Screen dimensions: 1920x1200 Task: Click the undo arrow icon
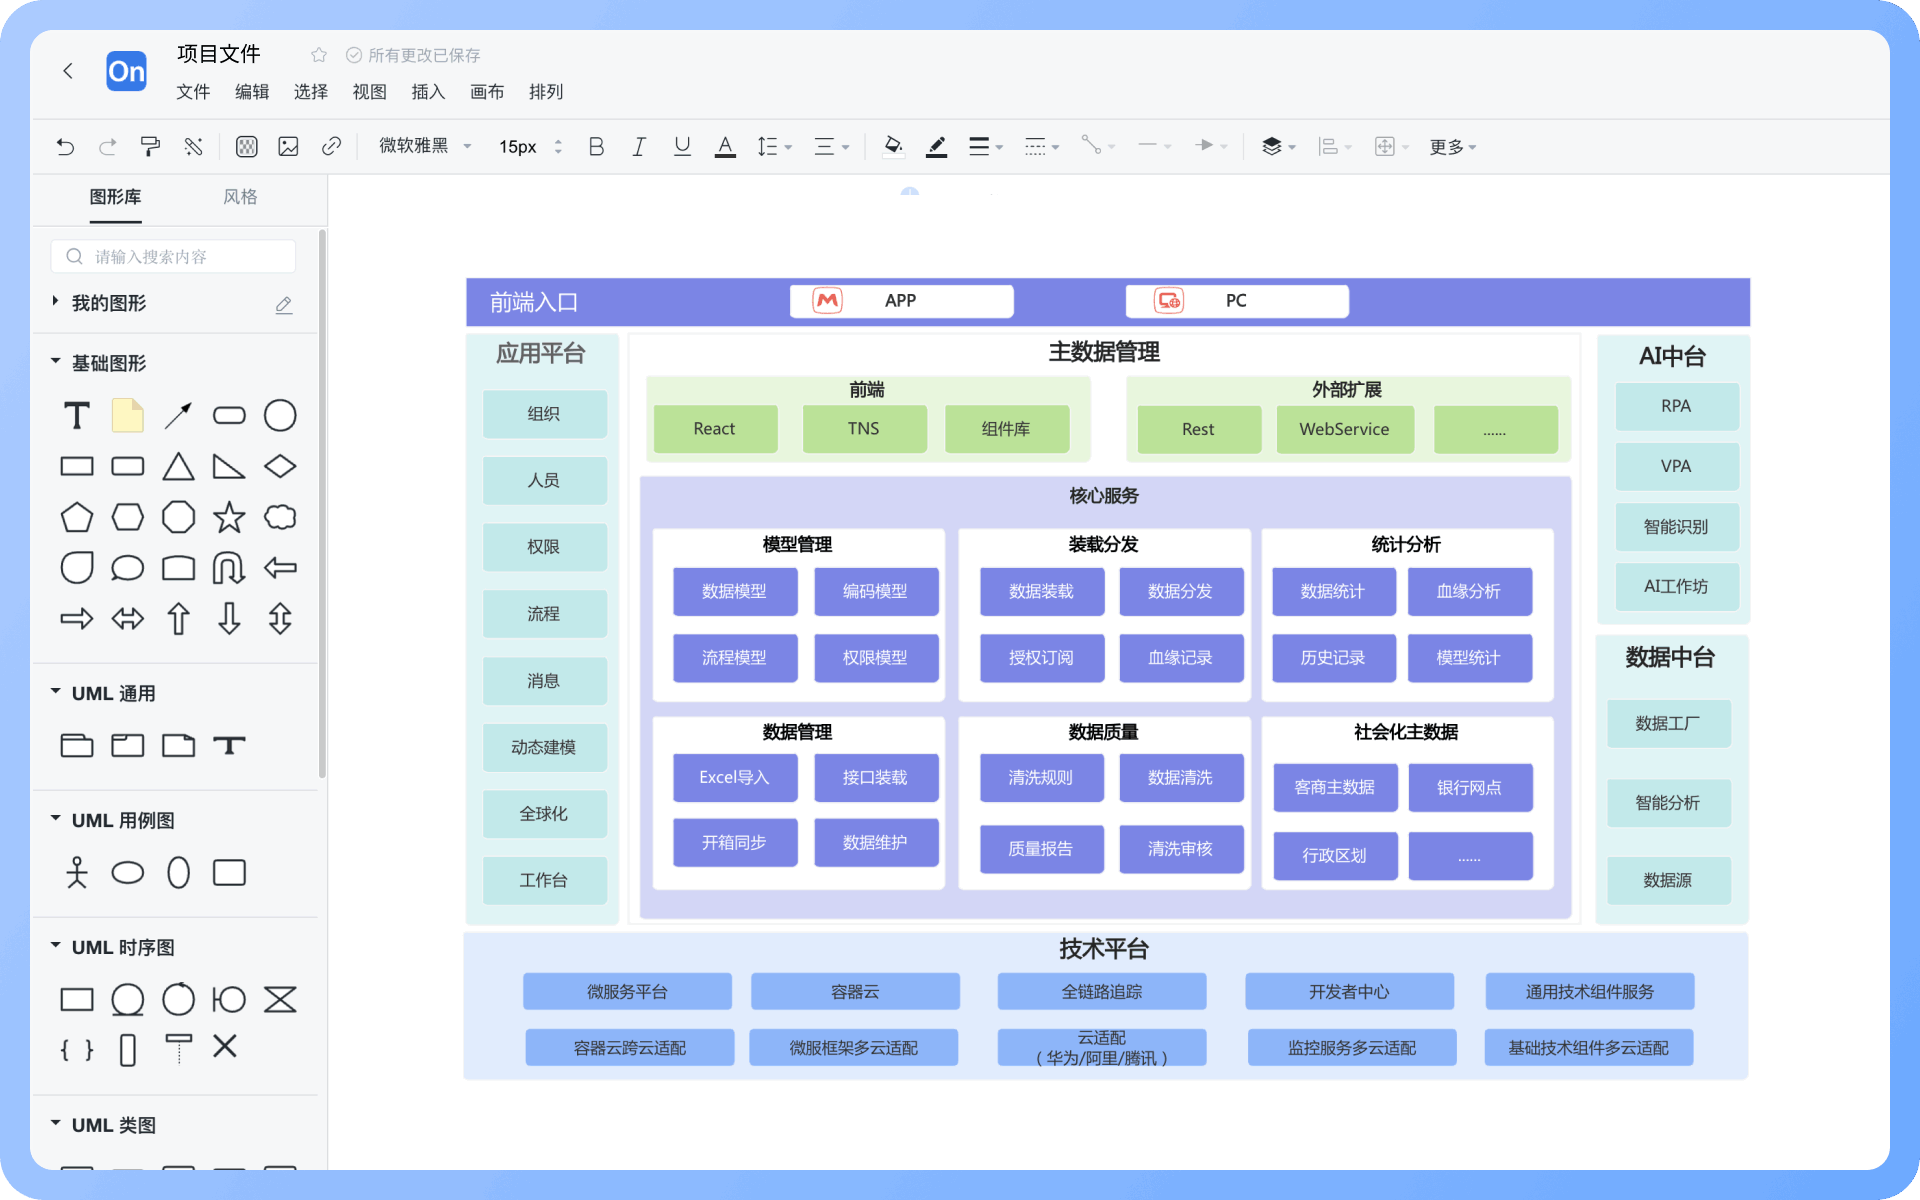pos(65,147)
